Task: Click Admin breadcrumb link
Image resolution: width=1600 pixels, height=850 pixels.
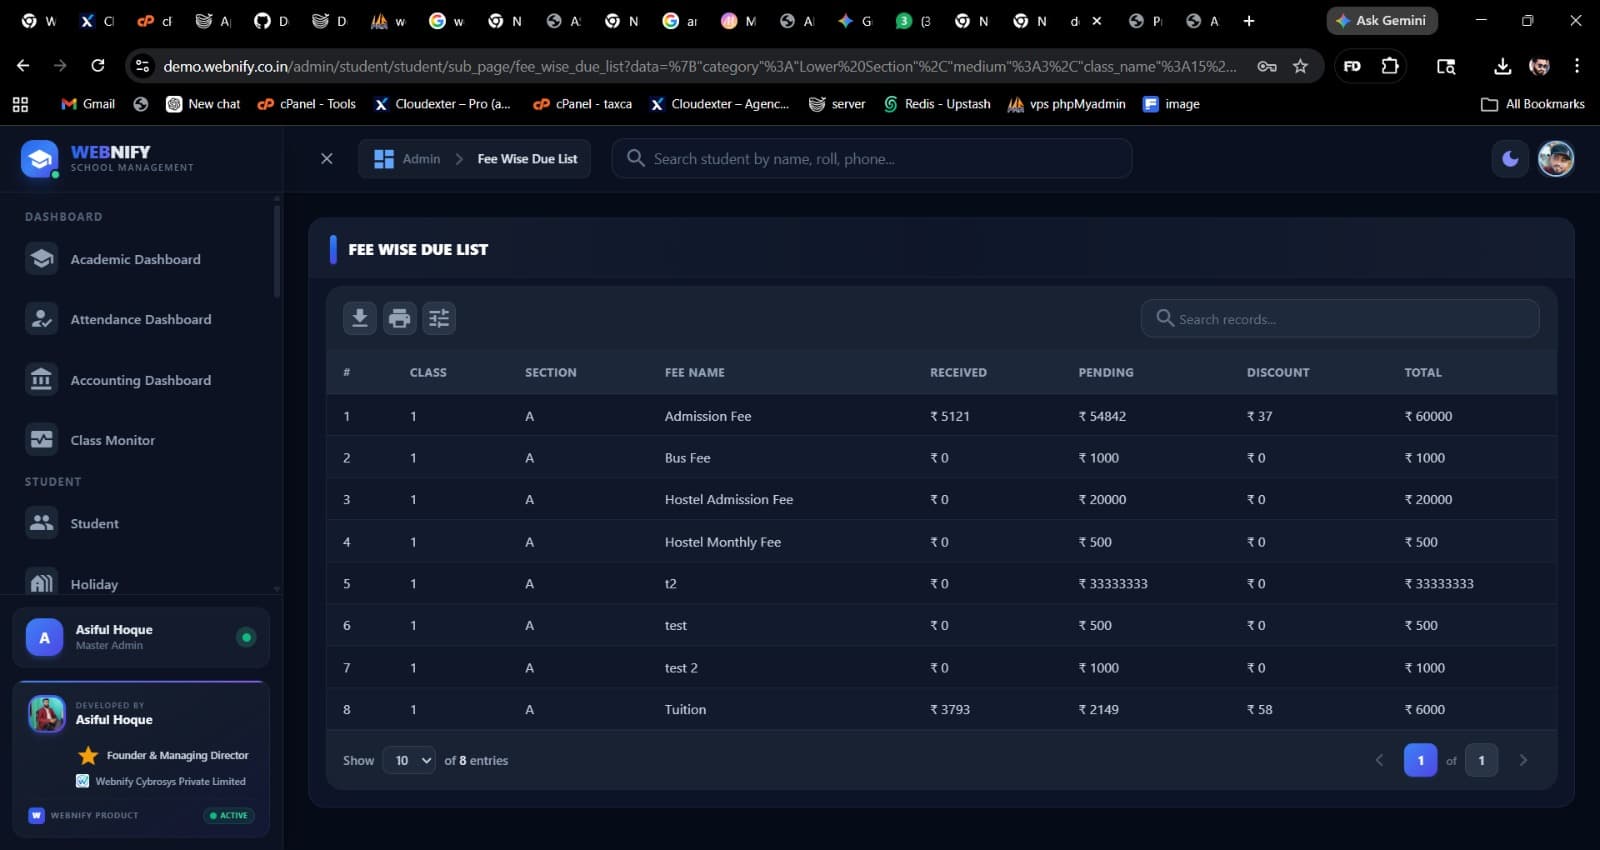Action: (x=421, y=159)
